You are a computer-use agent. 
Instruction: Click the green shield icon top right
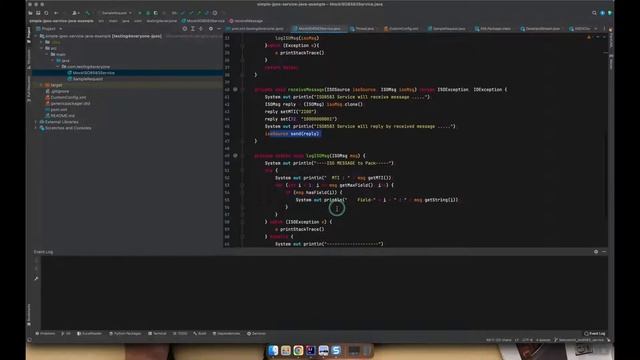(610, 13)
